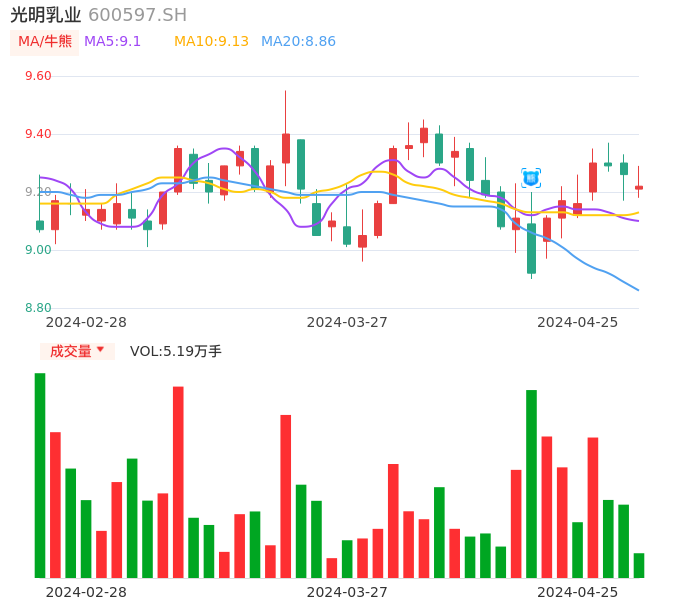The image size is (686, 606).
Task: Select the MA/牛熊 indicator tab
Action: pyautogui.click(x=45, y=42)
